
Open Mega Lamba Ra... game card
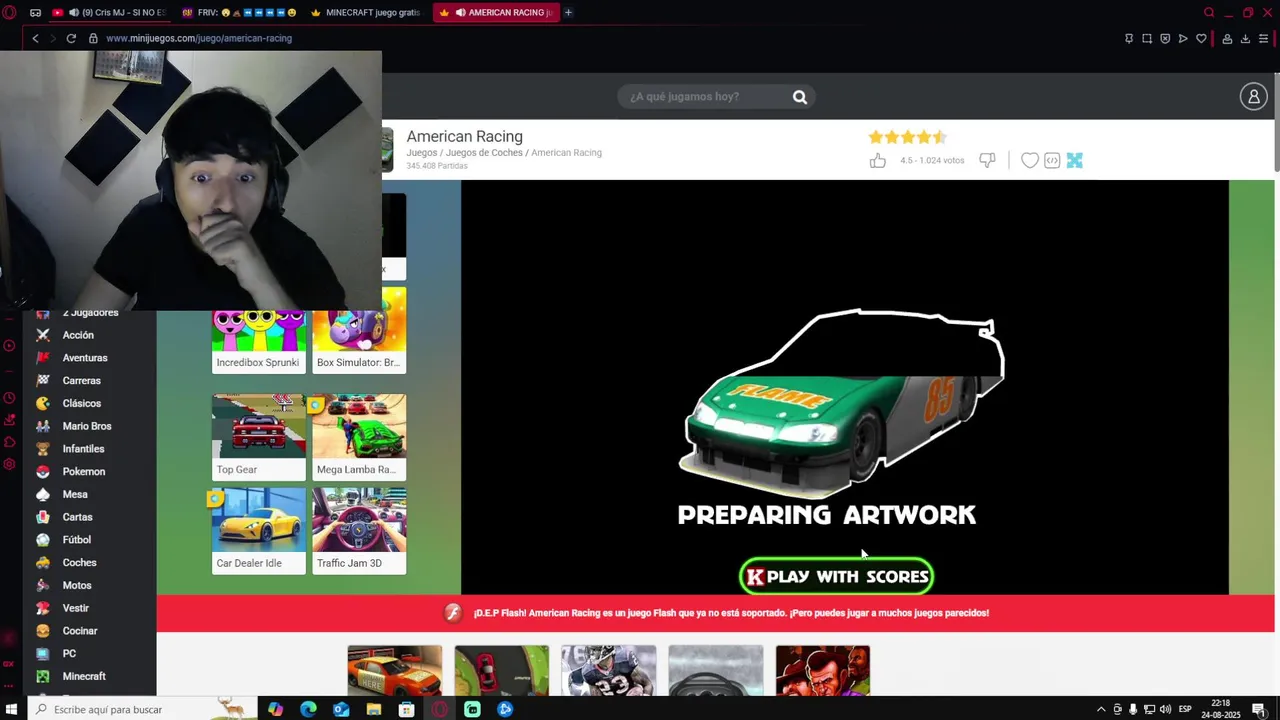pyautogui.click(x=359, y=437)
